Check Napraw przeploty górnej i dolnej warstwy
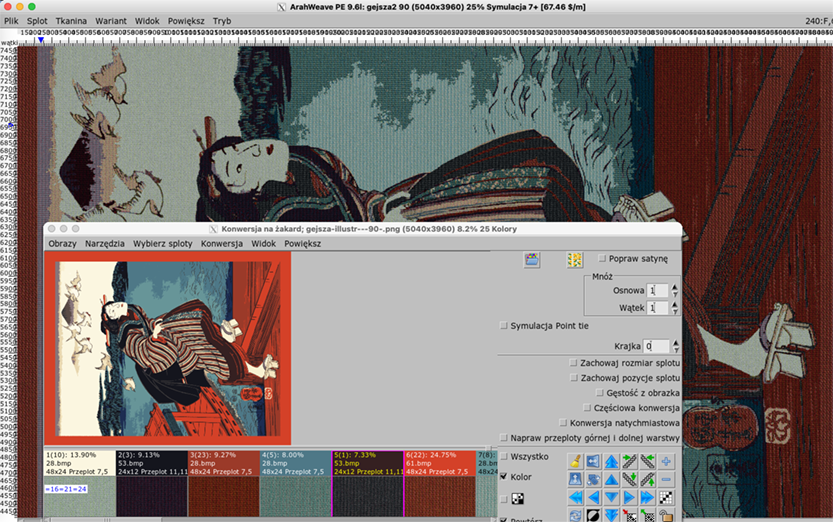 click(x=504, y=438)
